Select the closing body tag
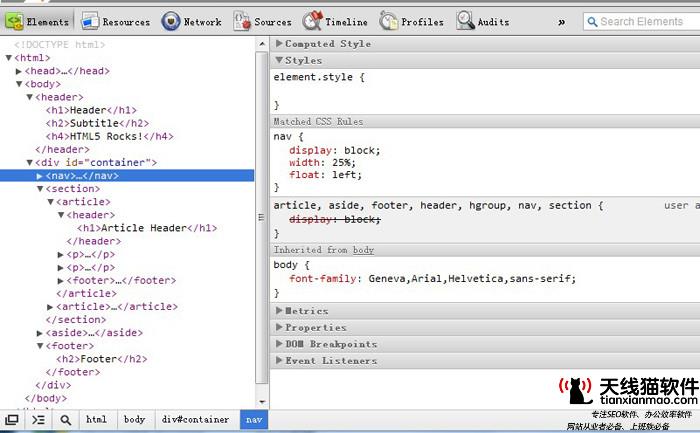Viewport: 700px width, 433px height. 46,398
